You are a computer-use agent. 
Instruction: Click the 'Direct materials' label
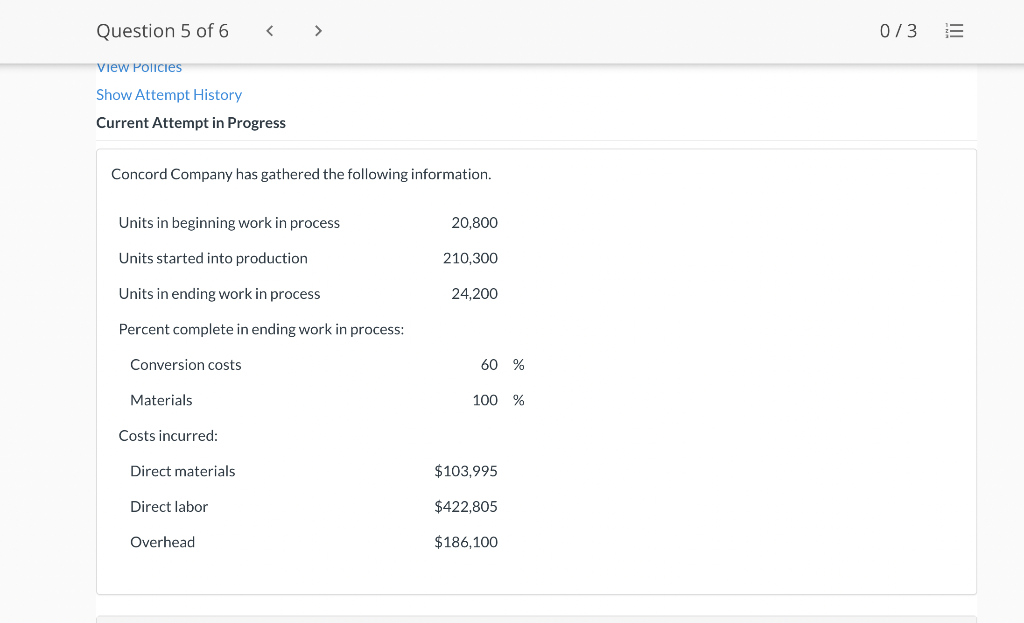coord(182,471)
